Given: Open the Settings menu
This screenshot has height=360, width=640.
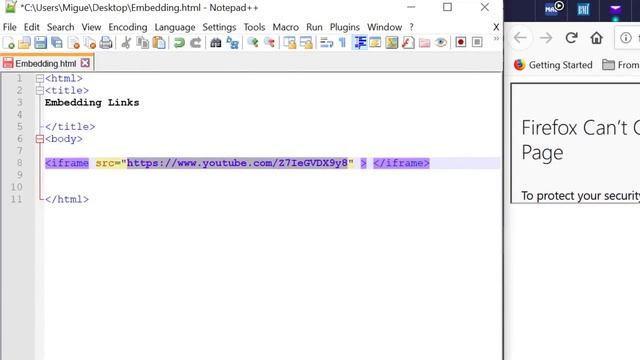Looking at the screenshot, I should click(219, 27).
